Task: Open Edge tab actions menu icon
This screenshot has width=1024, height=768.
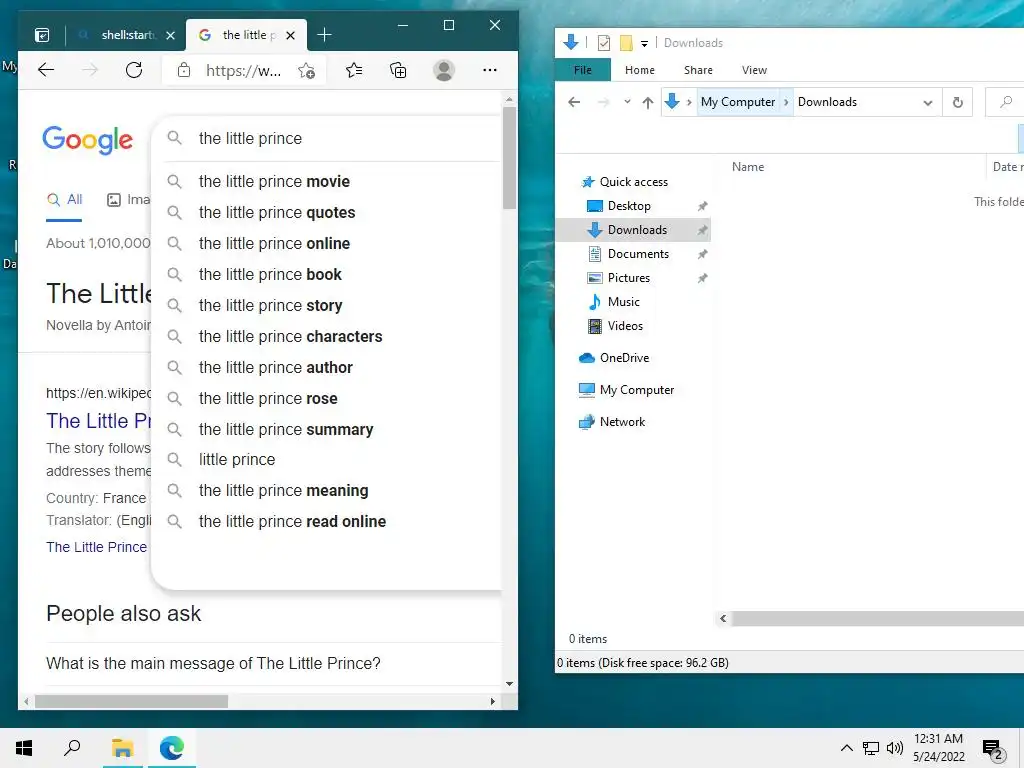Action: pyautogui.click(x=42, y=35)
